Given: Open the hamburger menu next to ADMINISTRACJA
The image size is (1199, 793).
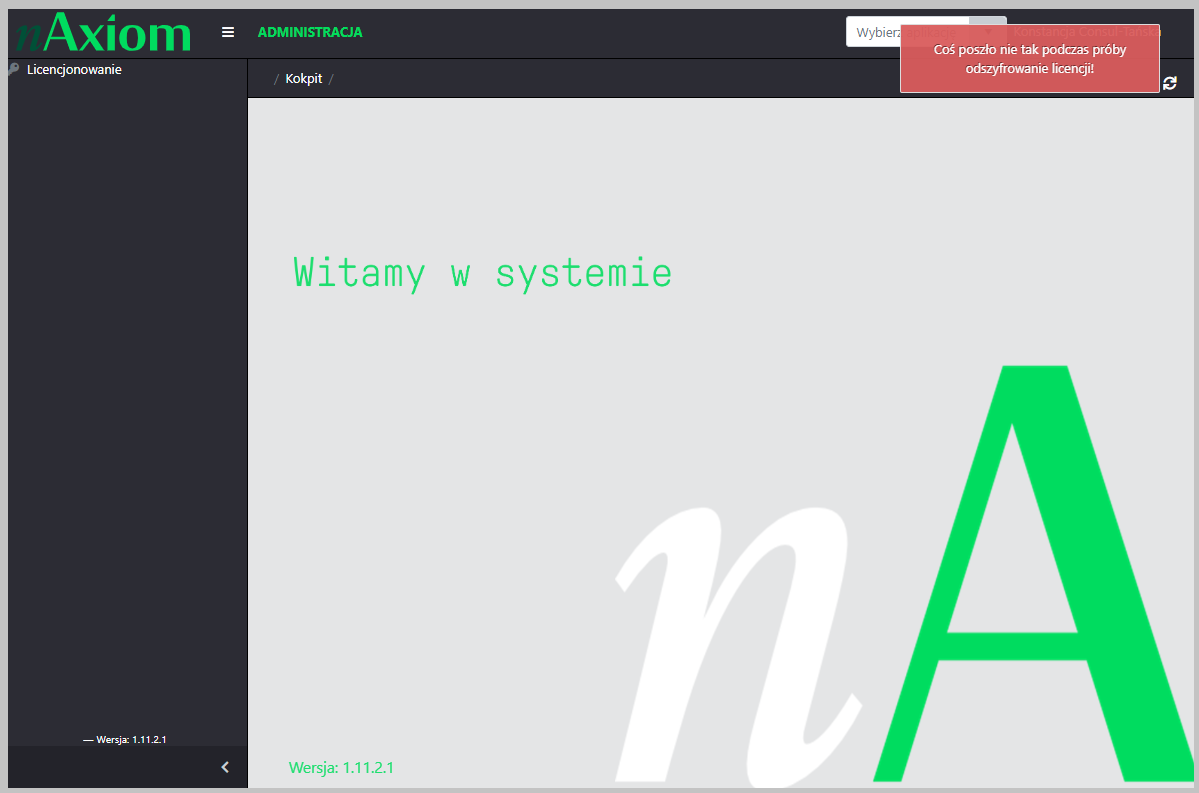Looking at the screenshot, I should coord(228,32).
